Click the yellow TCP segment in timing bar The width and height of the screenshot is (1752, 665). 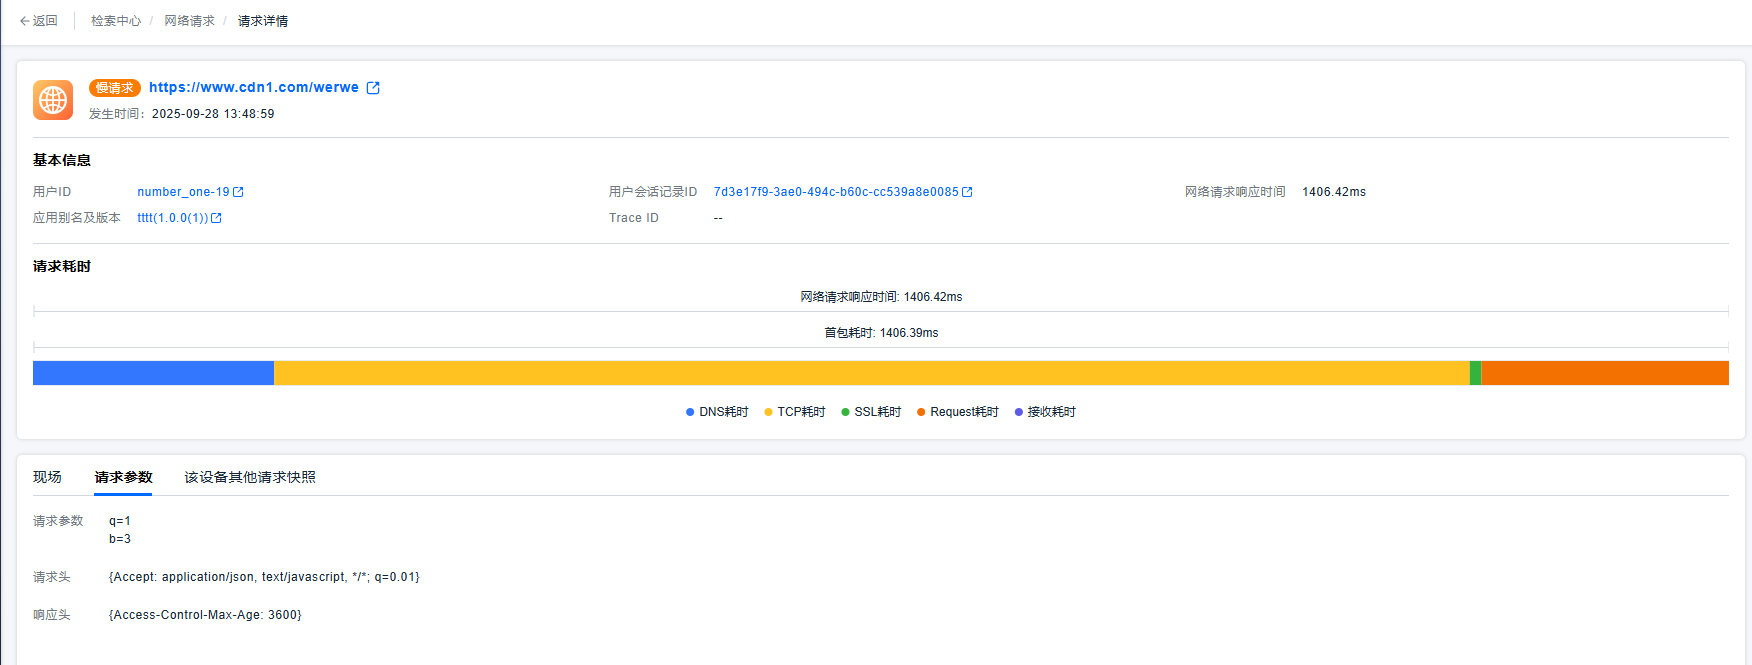[x=870, y=373]
